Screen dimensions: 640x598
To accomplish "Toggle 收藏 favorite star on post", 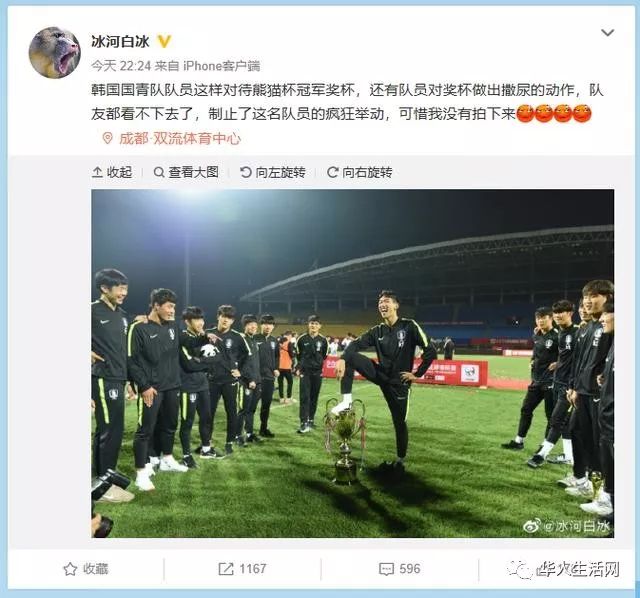I will click(x=86, y=569).
